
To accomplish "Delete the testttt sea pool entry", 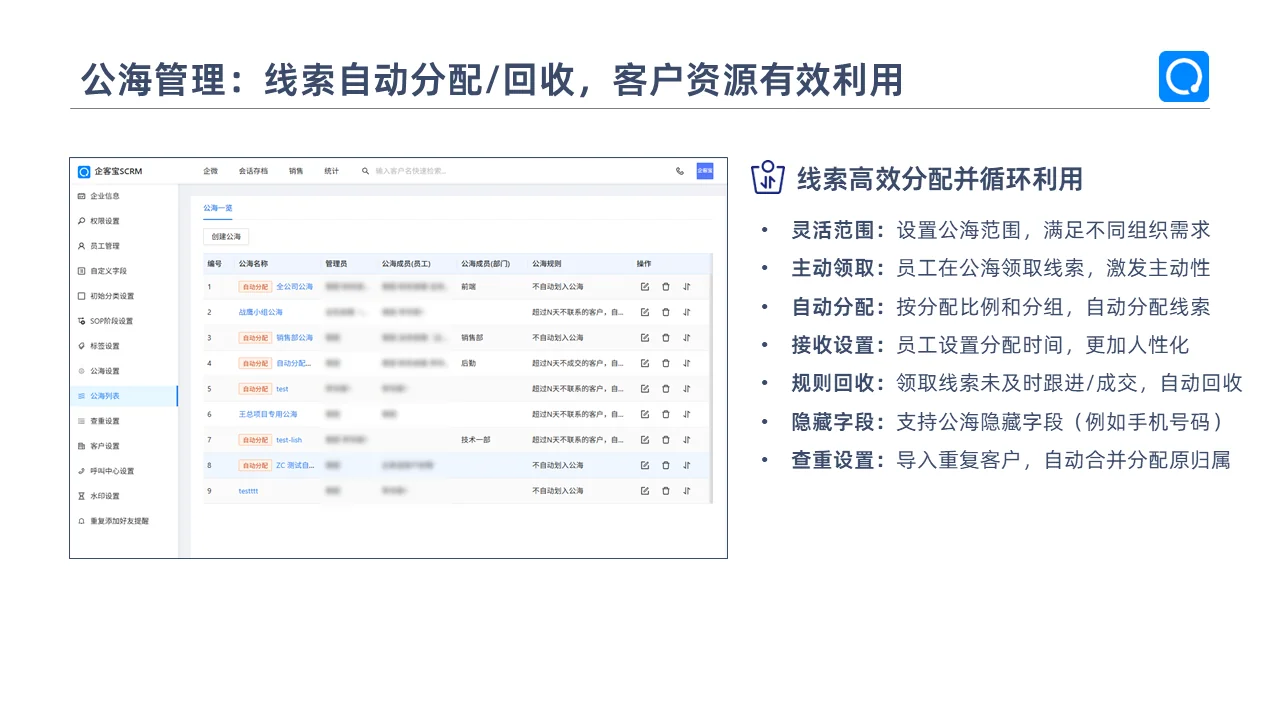I will click(x=666, y=491).
